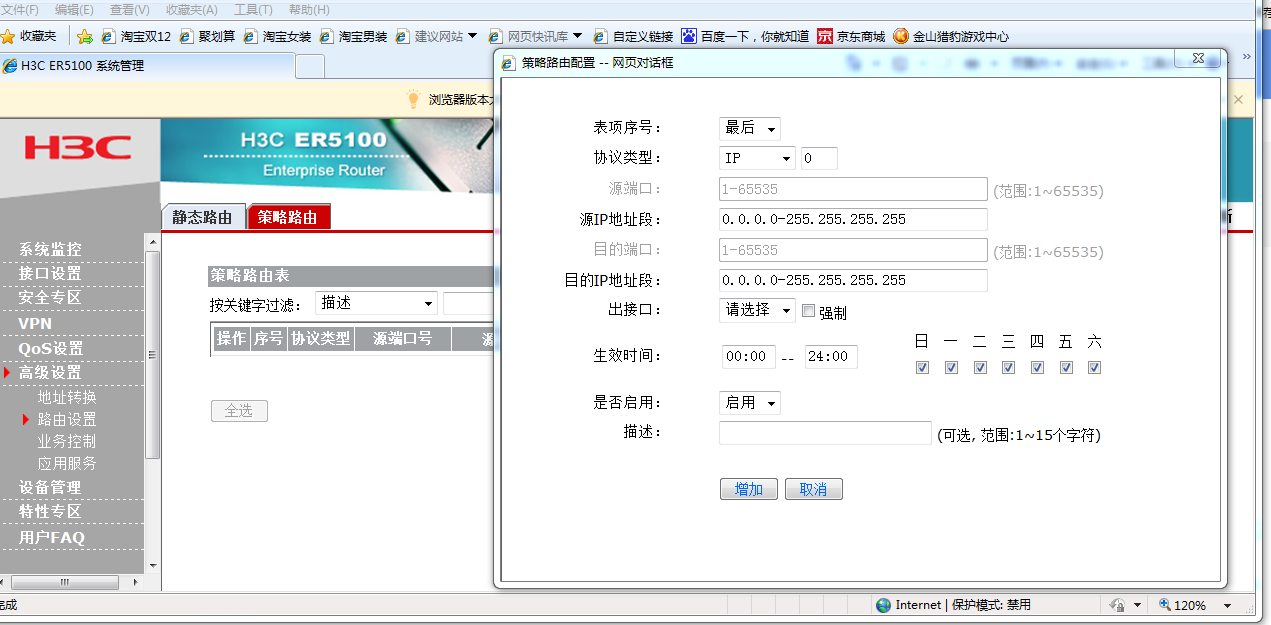Open the 是否启用 dropdown showing 启用
Image resolution: width=1271 pixels, height=625 pixels.
749,402
